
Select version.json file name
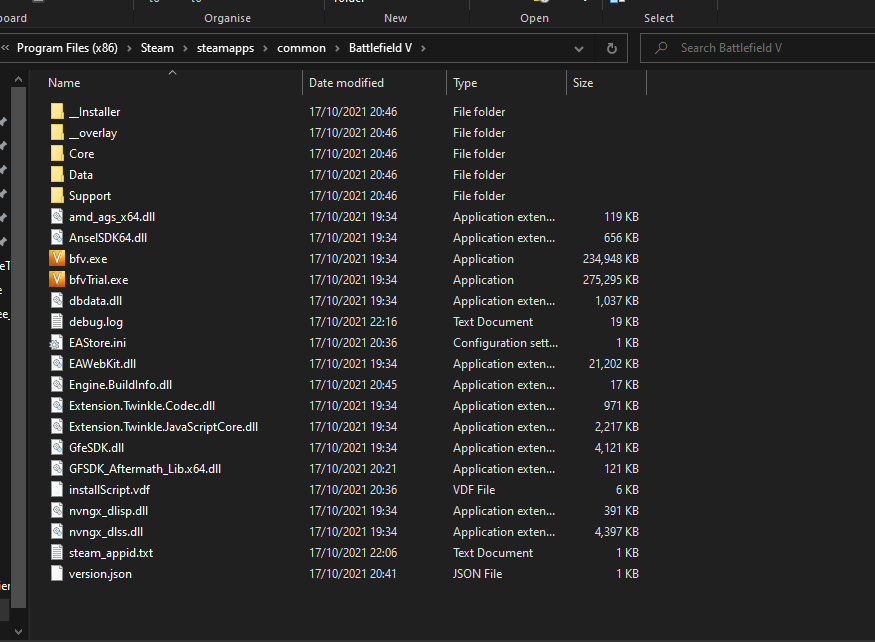coord(100,574)
